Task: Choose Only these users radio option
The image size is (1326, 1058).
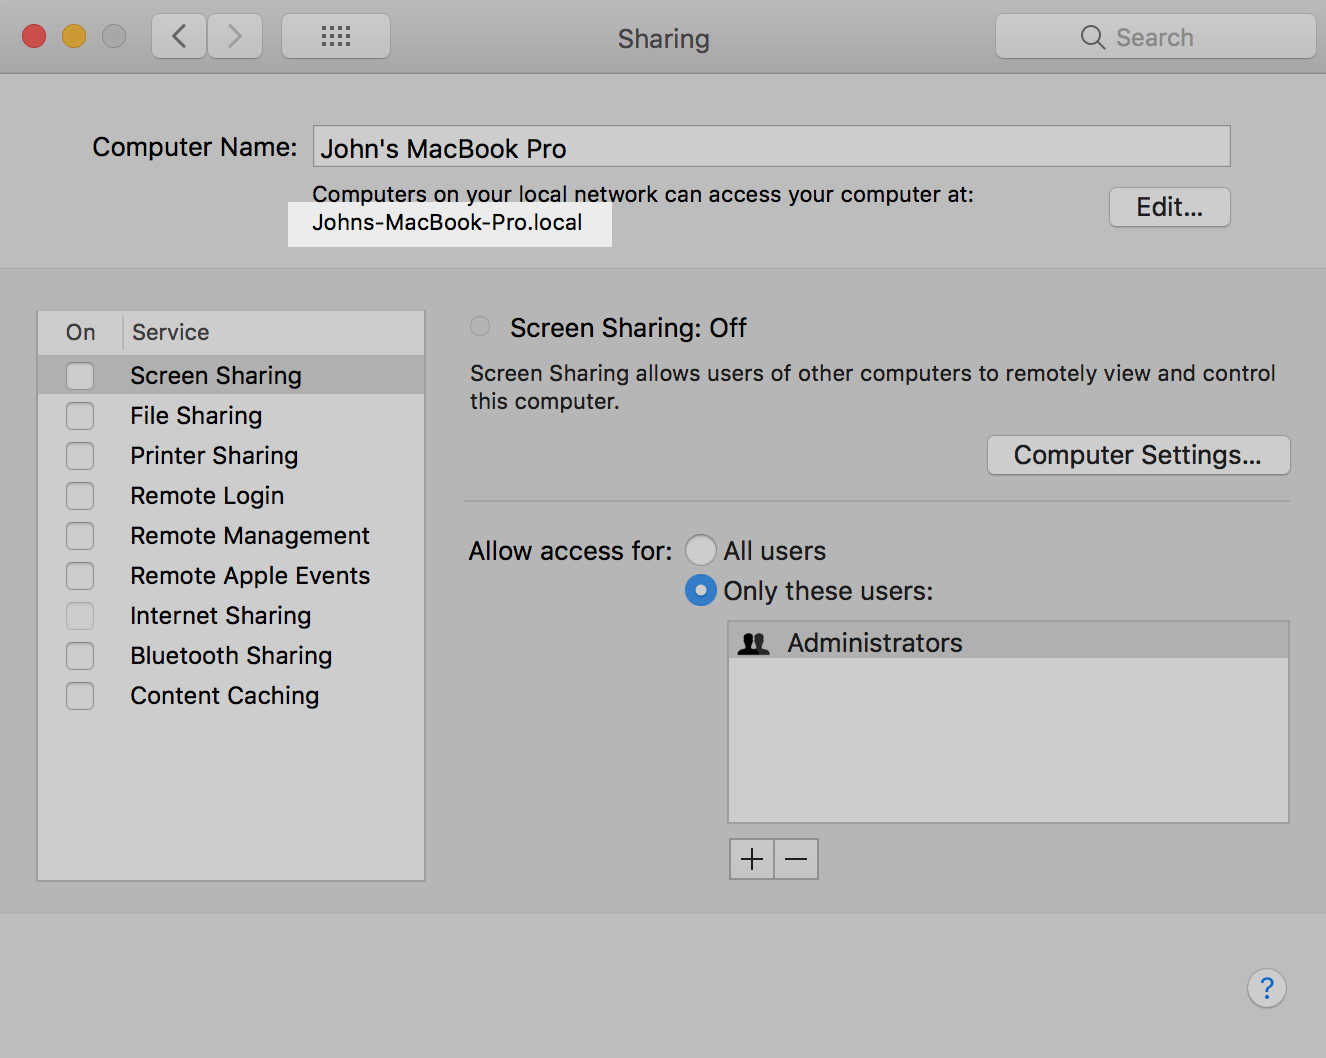Action: tap(701, 591)
